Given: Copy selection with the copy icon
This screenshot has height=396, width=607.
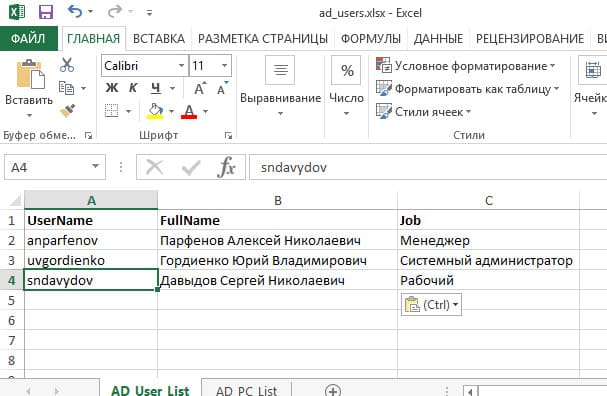Looking at the screenshot, I should pos(66,88).
